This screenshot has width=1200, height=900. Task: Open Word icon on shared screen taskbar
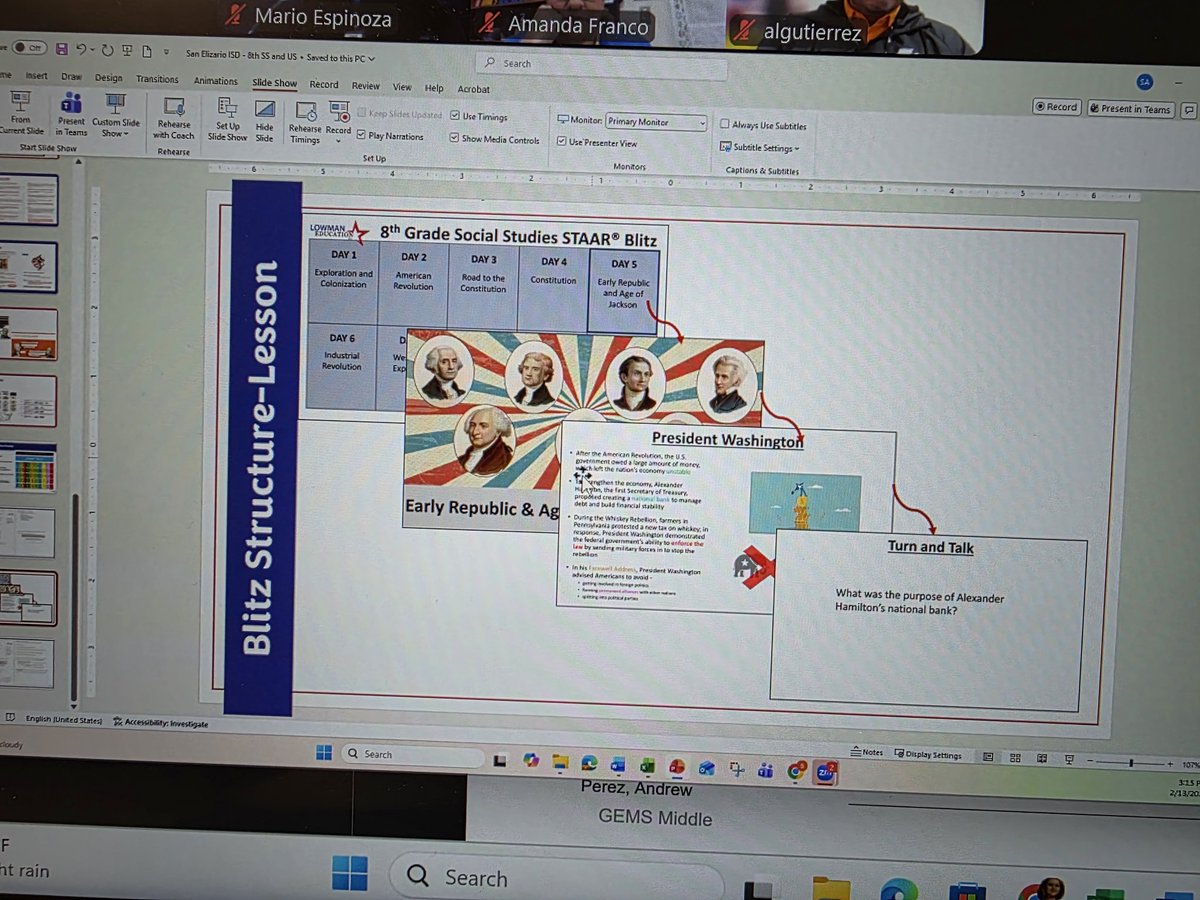[617, 765]
